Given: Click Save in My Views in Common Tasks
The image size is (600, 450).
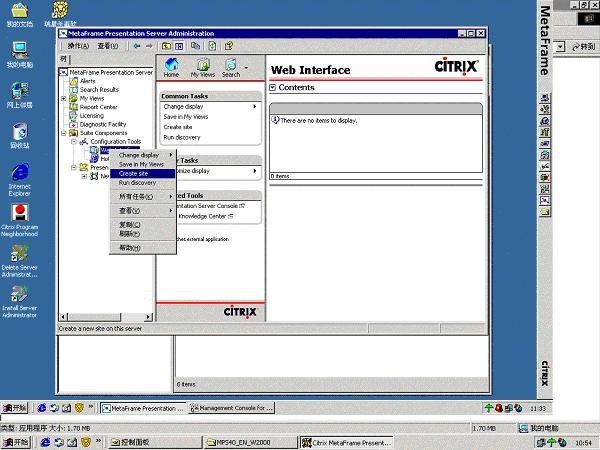Looking at the screenshot, I should (186, 117).
